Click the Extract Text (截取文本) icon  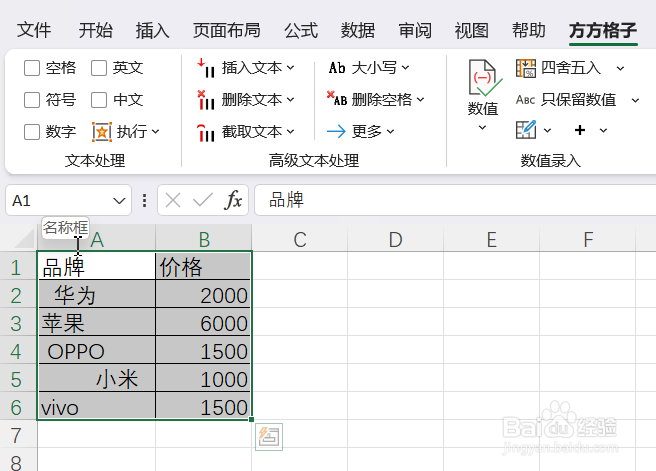click(x=206, y=132)
